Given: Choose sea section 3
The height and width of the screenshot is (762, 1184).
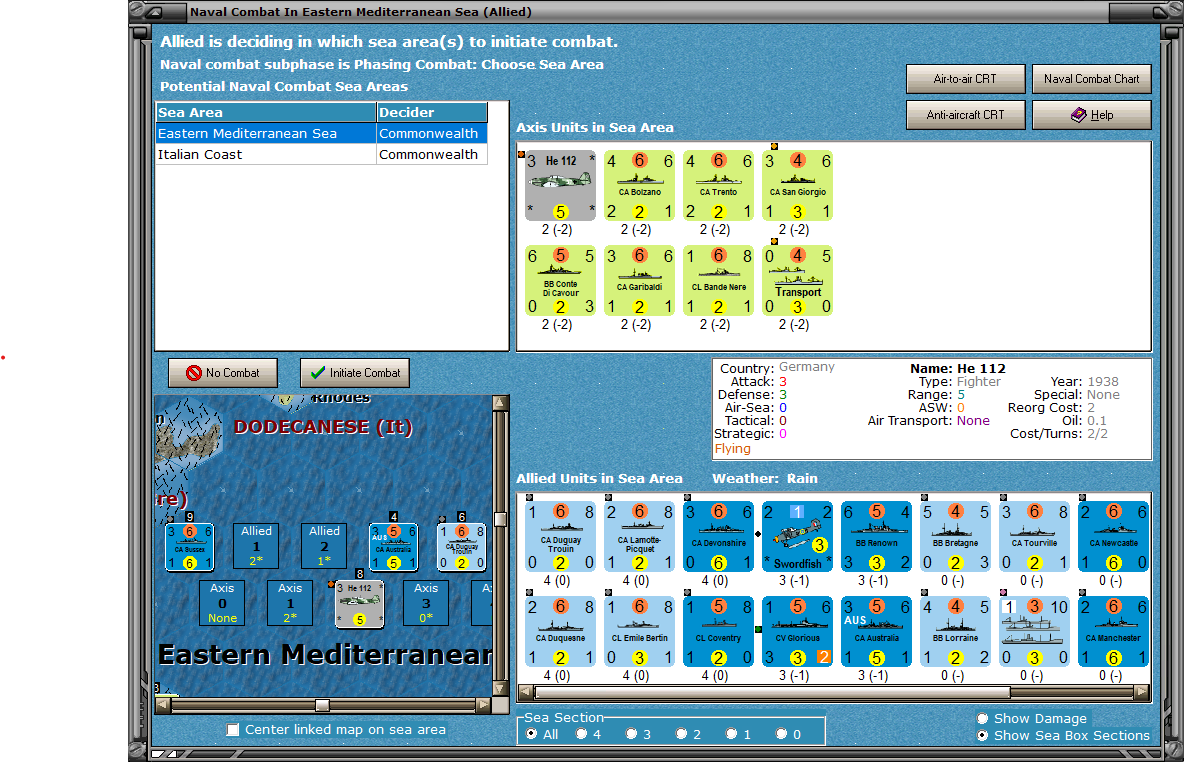Looking at the screenshot, I should click(631, 734).
